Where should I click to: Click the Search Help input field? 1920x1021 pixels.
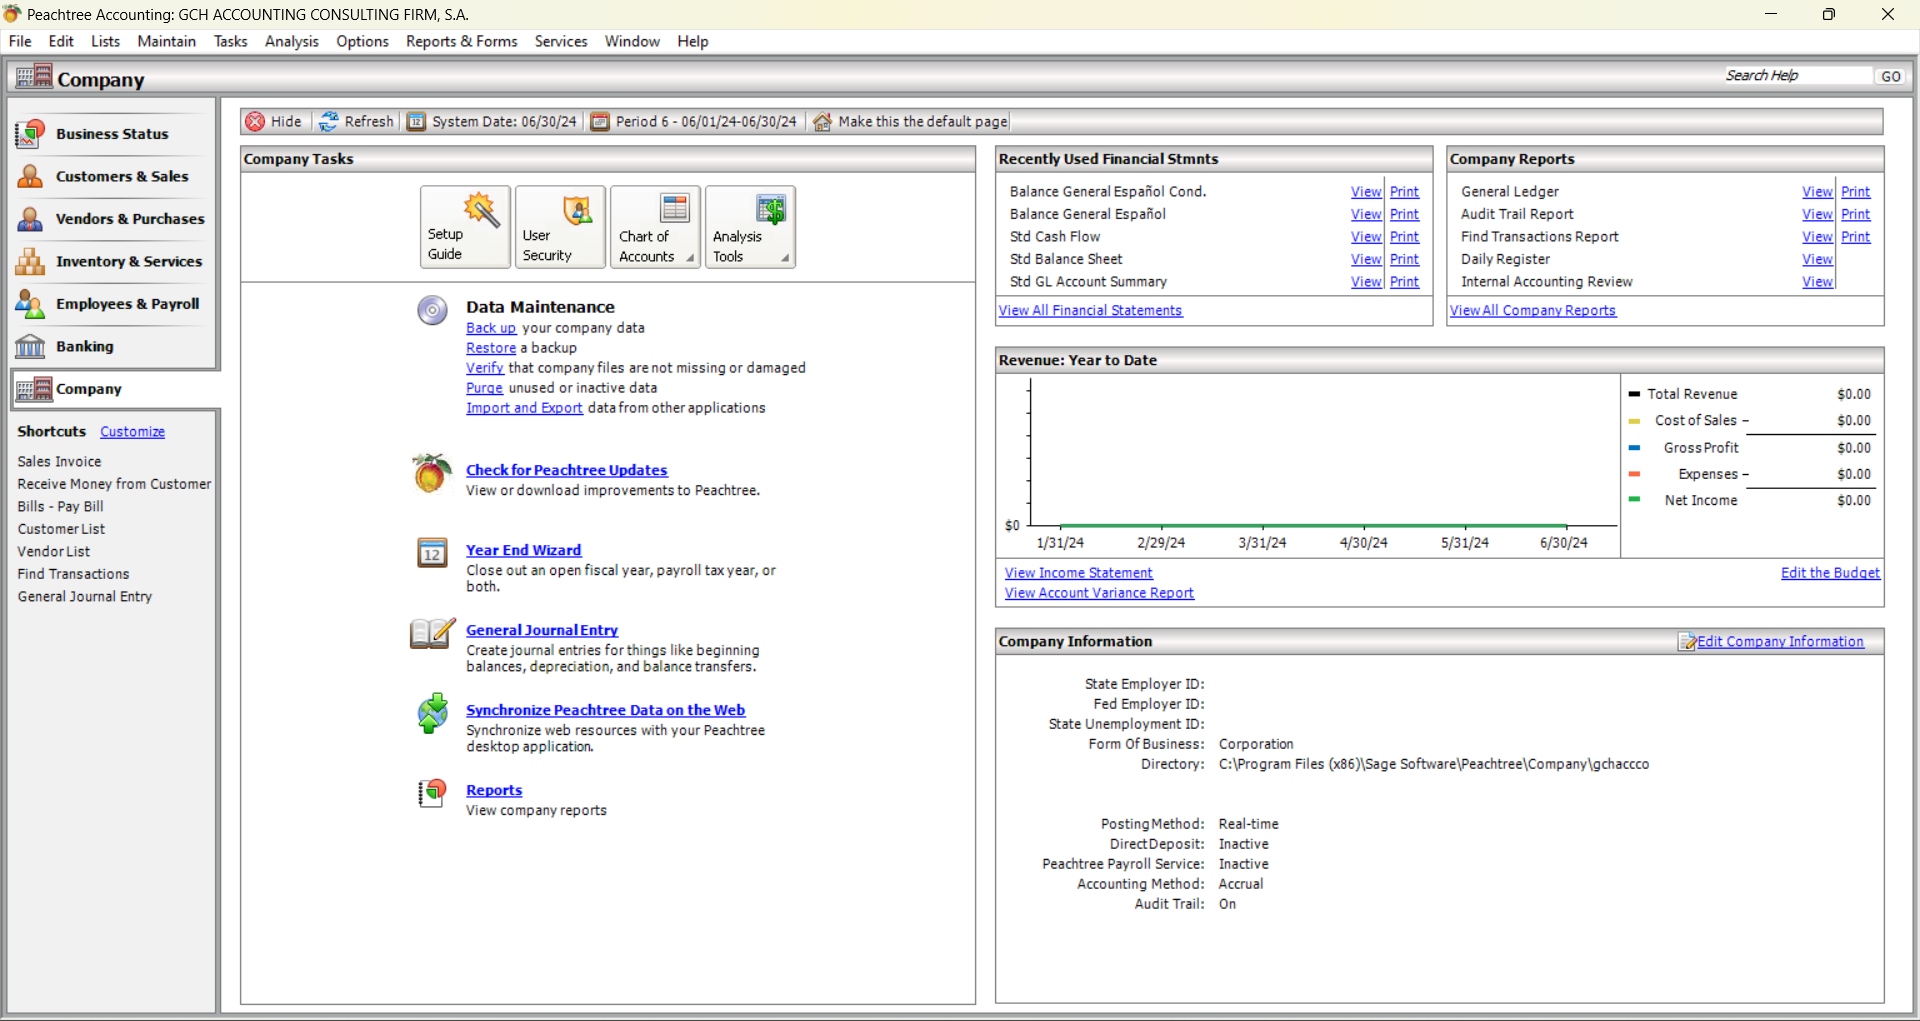1796,76
